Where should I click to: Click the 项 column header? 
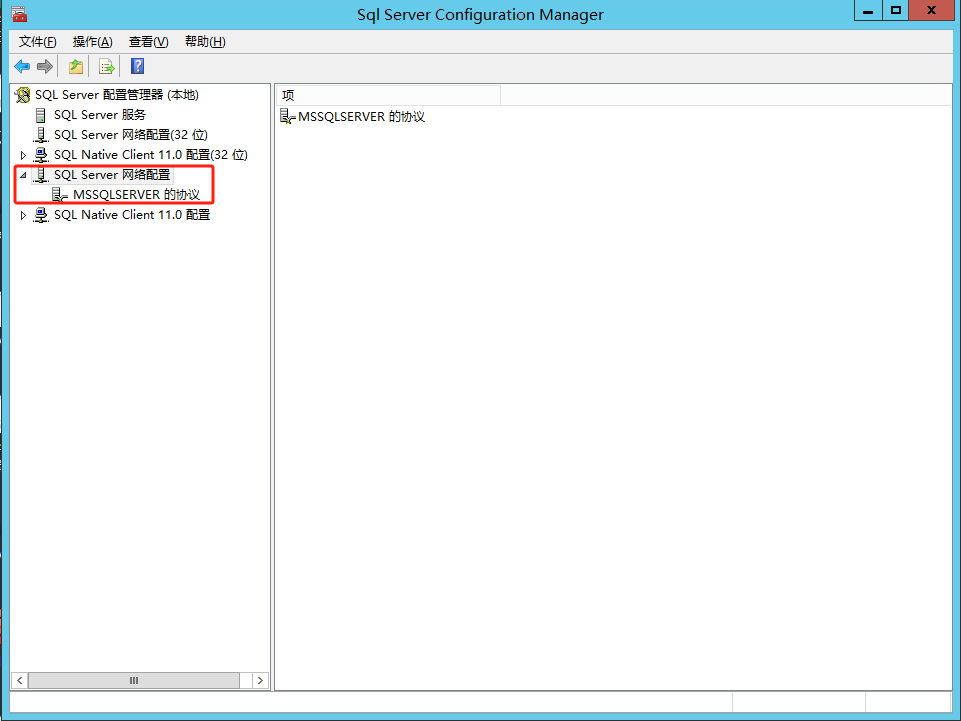[389, 95]
